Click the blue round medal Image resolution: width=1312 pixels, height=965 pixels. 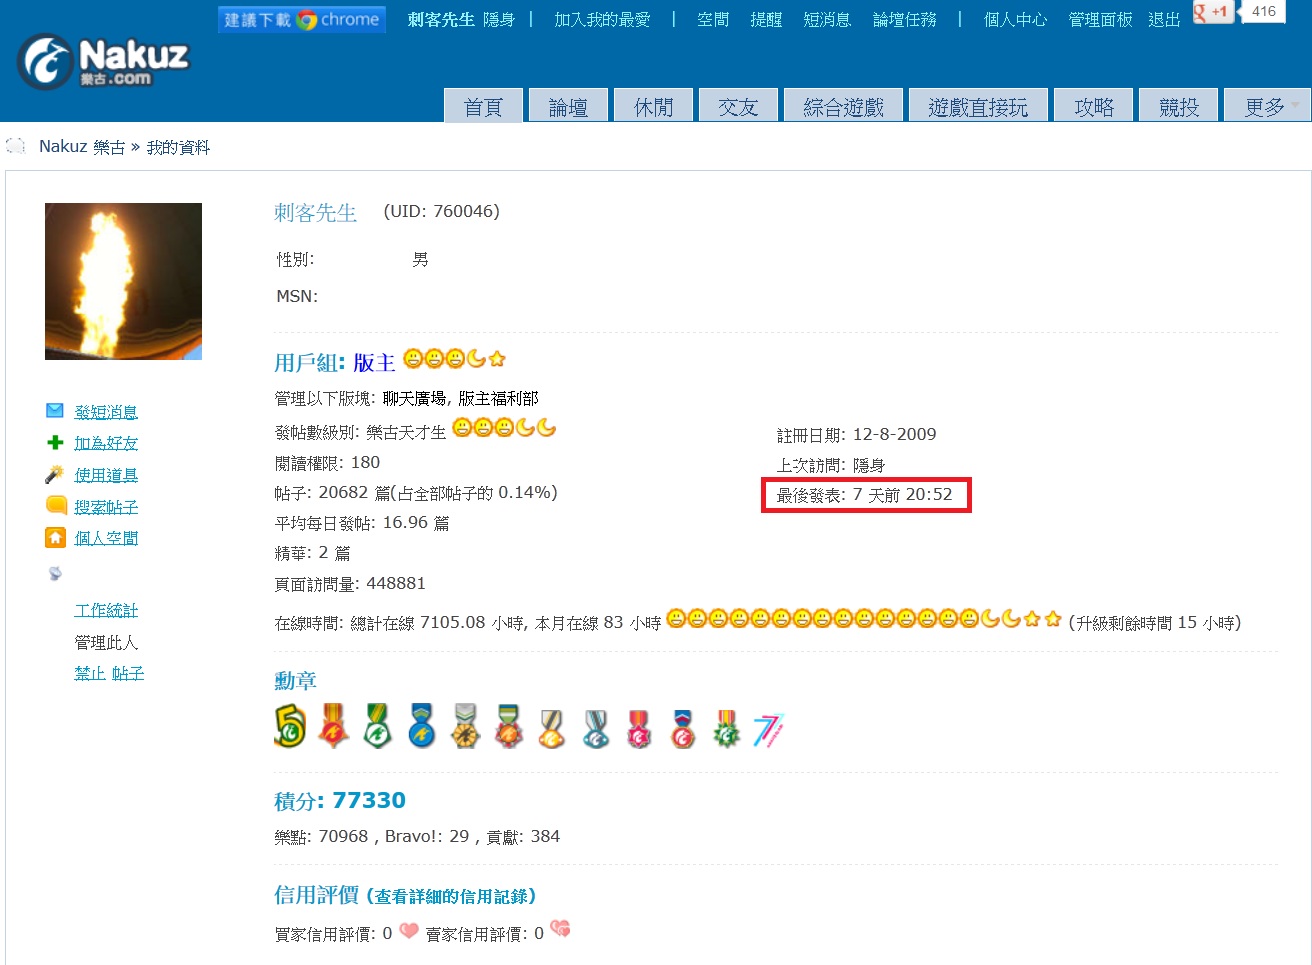421,726
